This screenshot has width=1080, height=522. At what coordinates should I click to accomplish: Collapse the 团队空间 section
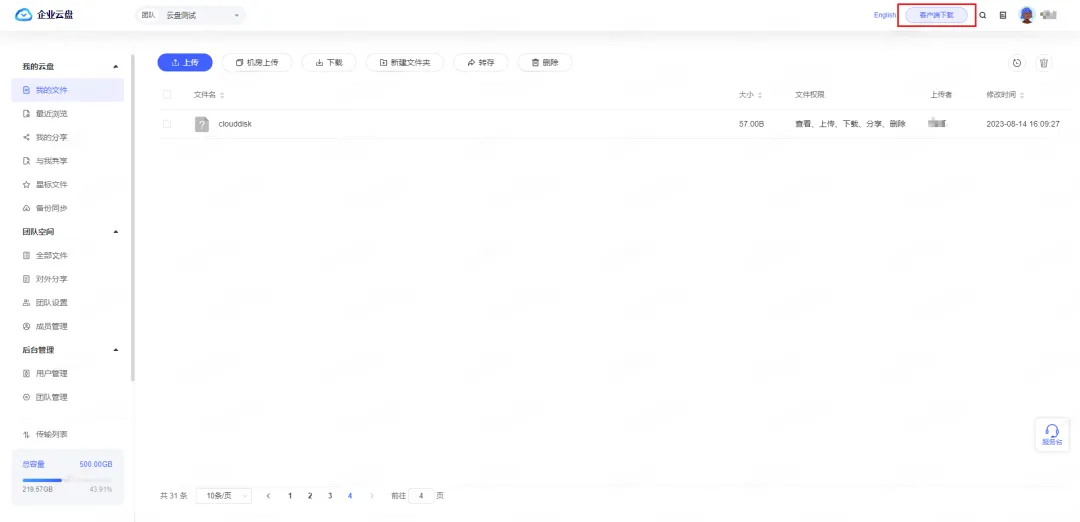click(x=116, y=232)
